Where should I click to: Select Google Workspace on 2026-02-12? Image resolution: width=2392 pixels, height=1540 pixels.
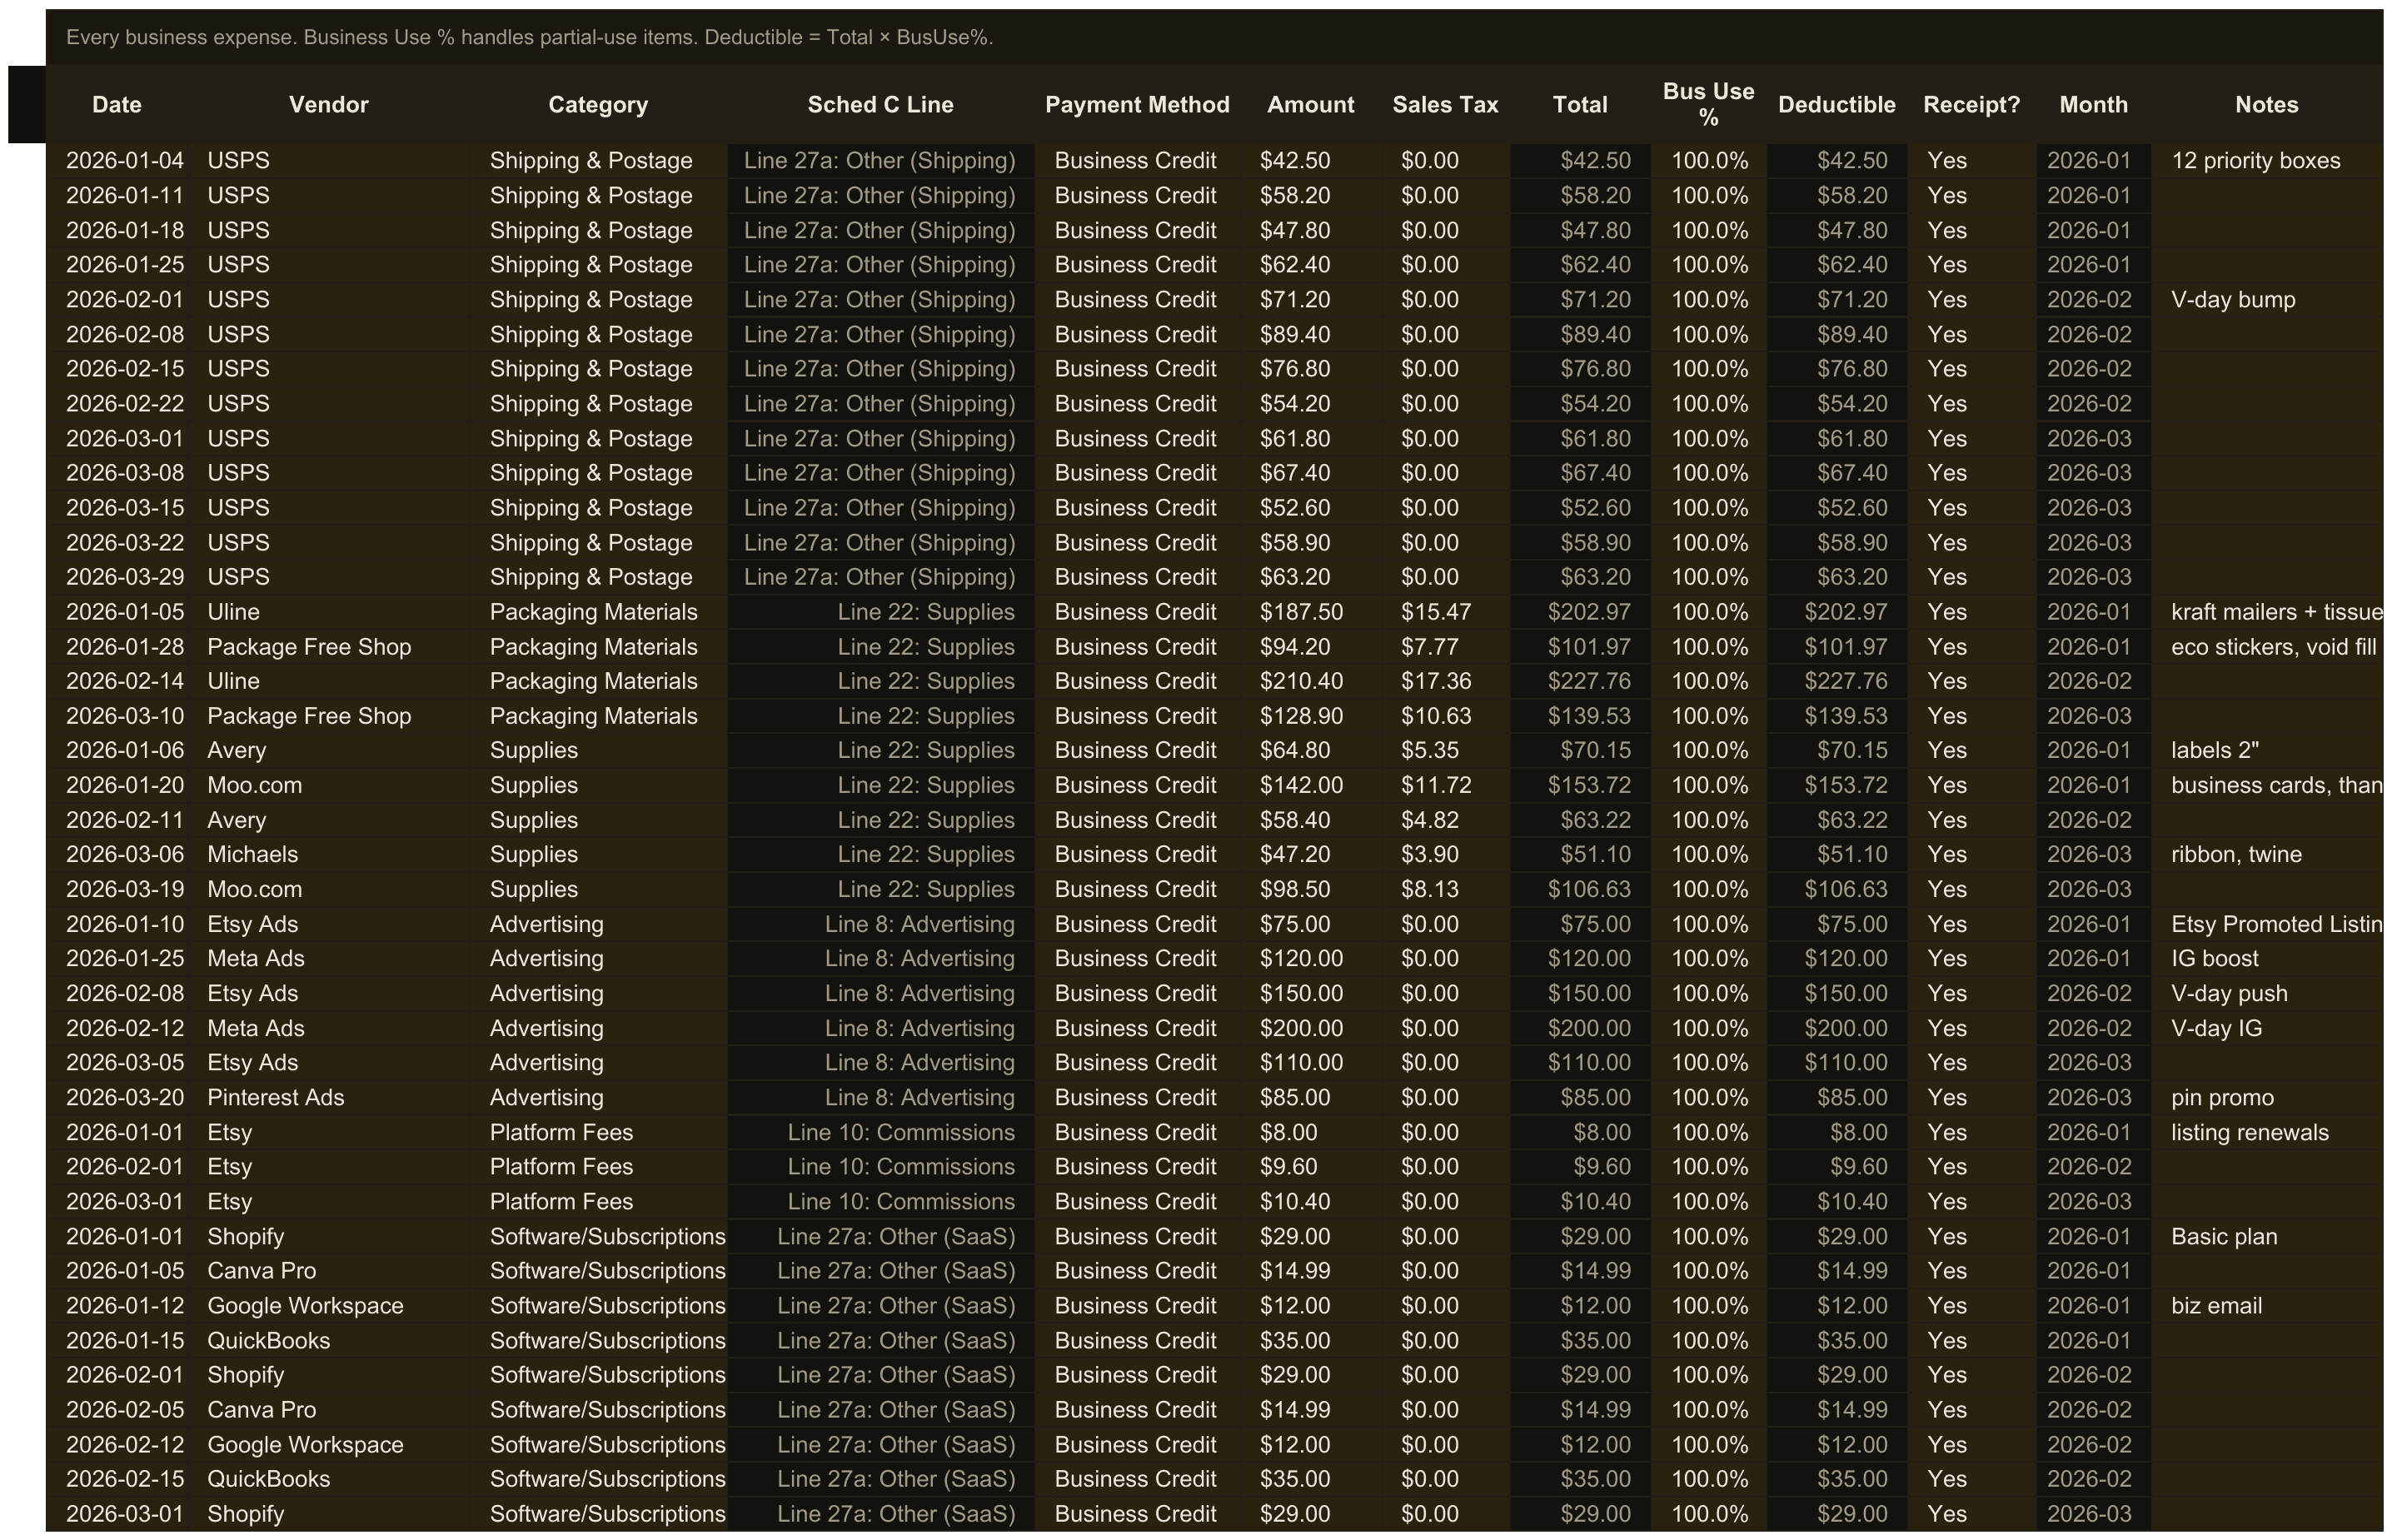329,1444
